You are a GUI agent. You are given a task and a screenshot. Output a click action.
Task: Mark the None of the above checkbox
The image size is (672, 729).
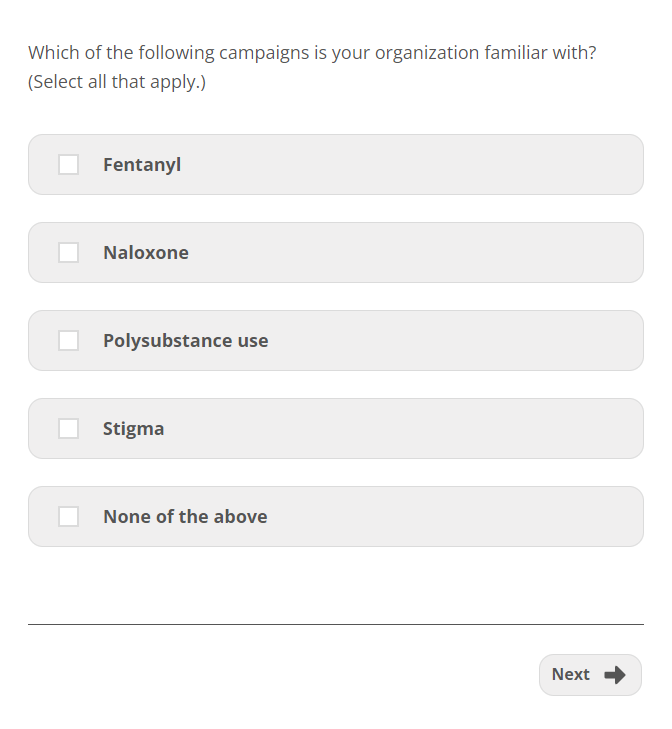click(x=69, y=516)
